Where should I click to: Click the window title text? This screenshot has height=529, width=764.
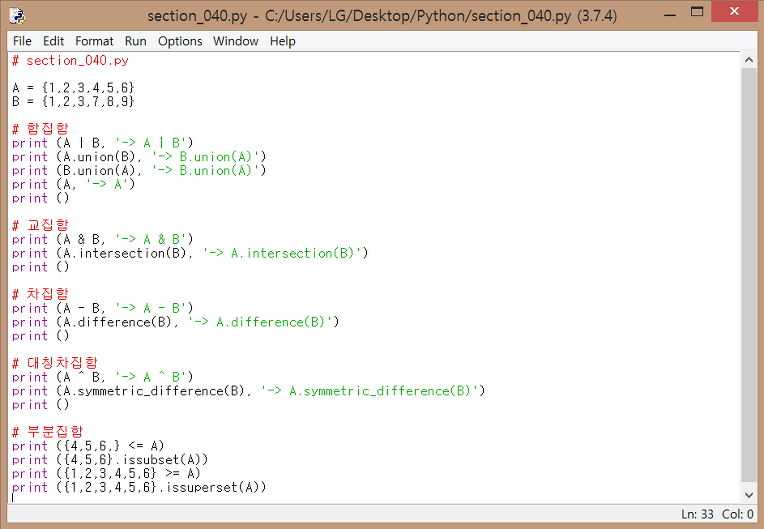[382, 16]
